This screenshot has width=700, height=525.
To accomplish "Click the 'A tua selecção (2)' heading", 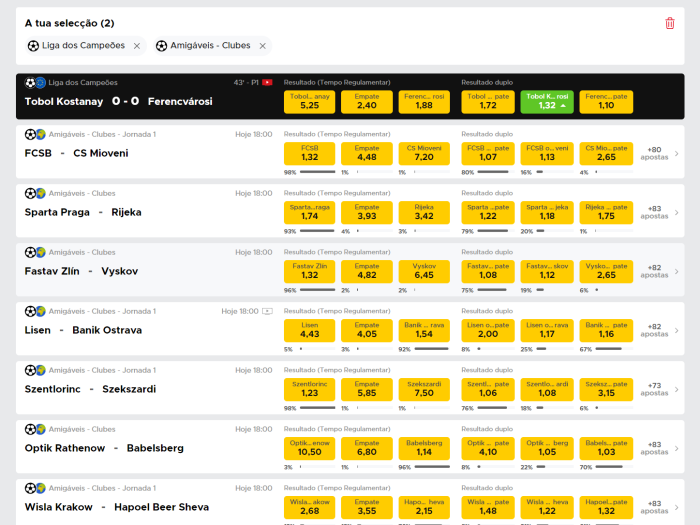I will (x=70, y=23).
